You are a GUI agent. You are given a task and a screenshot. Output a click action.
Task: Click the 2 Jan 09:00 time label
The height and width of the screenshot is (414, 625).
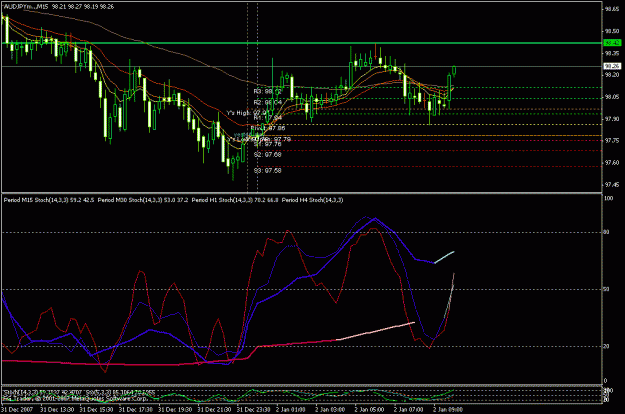coord(448,409)
